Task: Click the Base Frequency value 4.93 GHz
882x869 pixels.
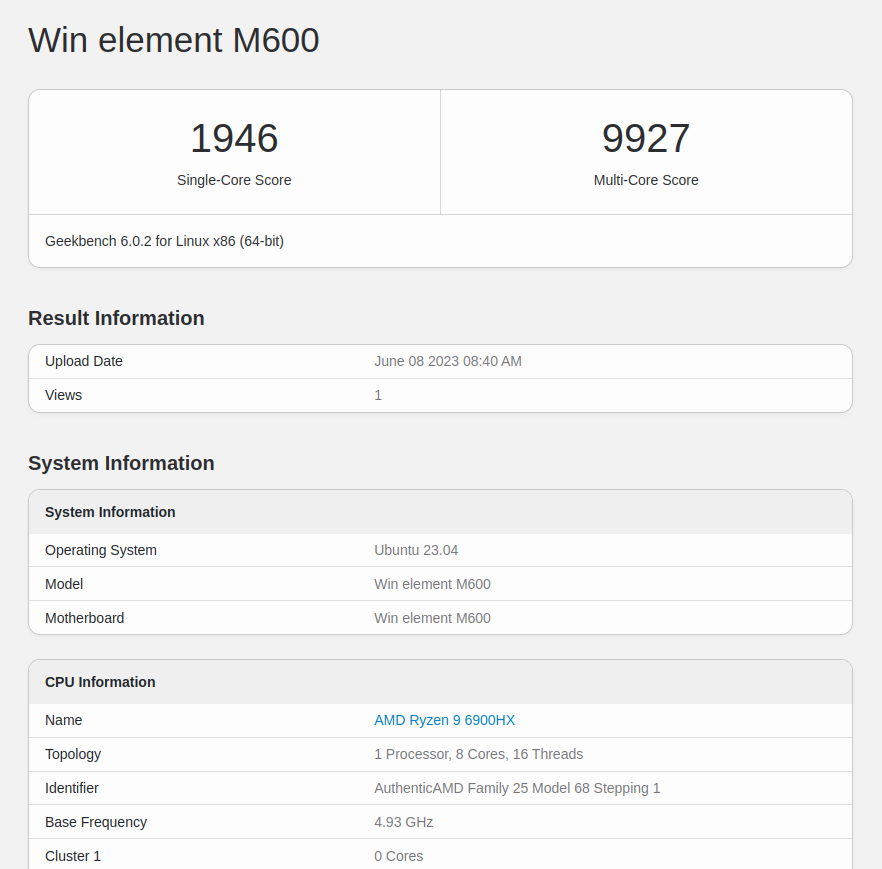Action: coord(403,822)
